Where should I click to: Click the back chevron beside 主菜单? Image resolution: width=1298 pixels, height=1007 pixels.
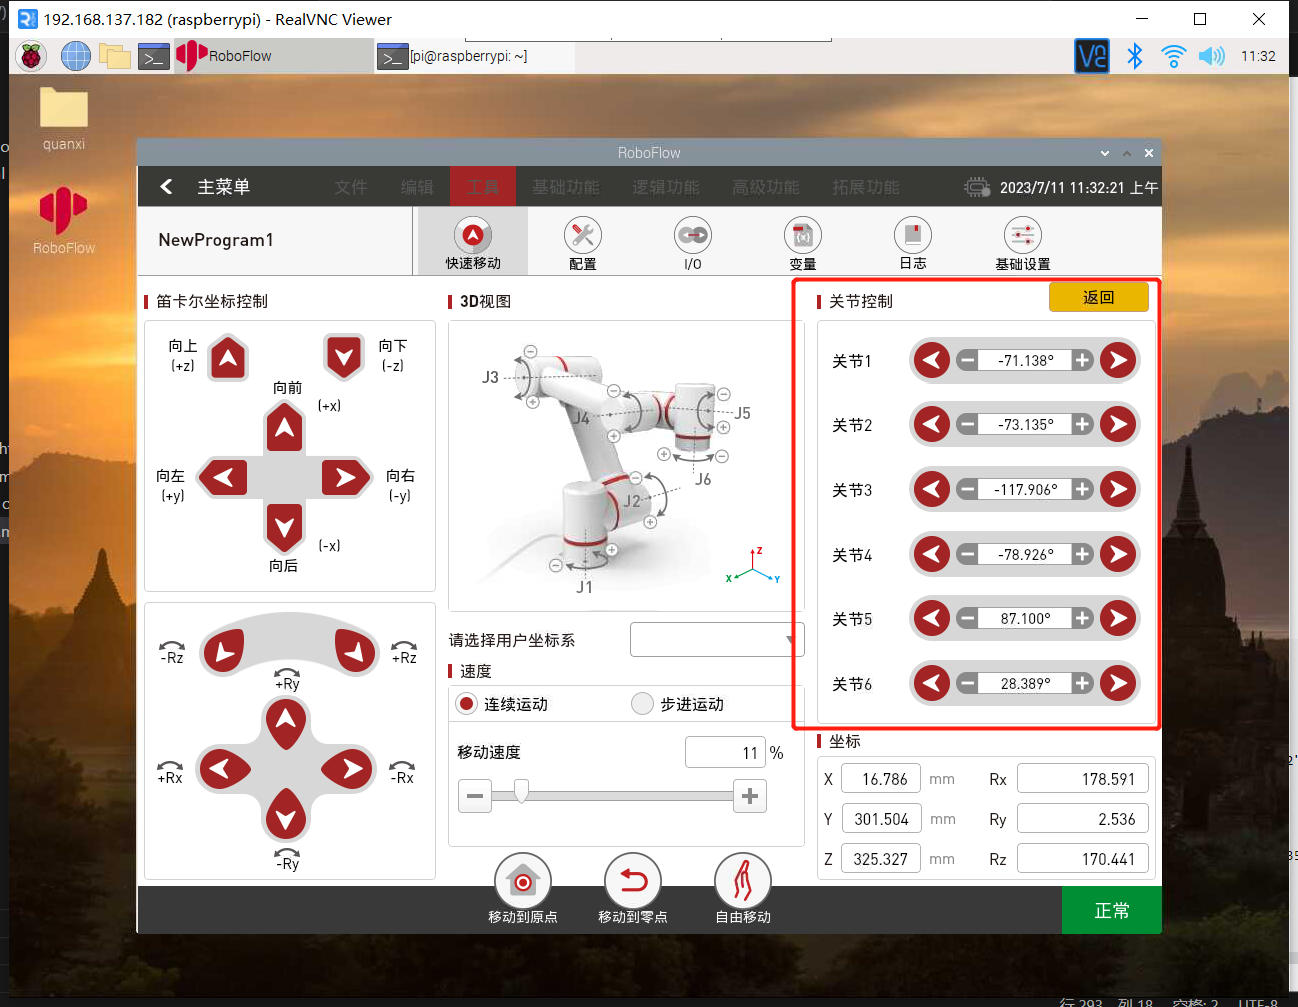coord(167,187)
